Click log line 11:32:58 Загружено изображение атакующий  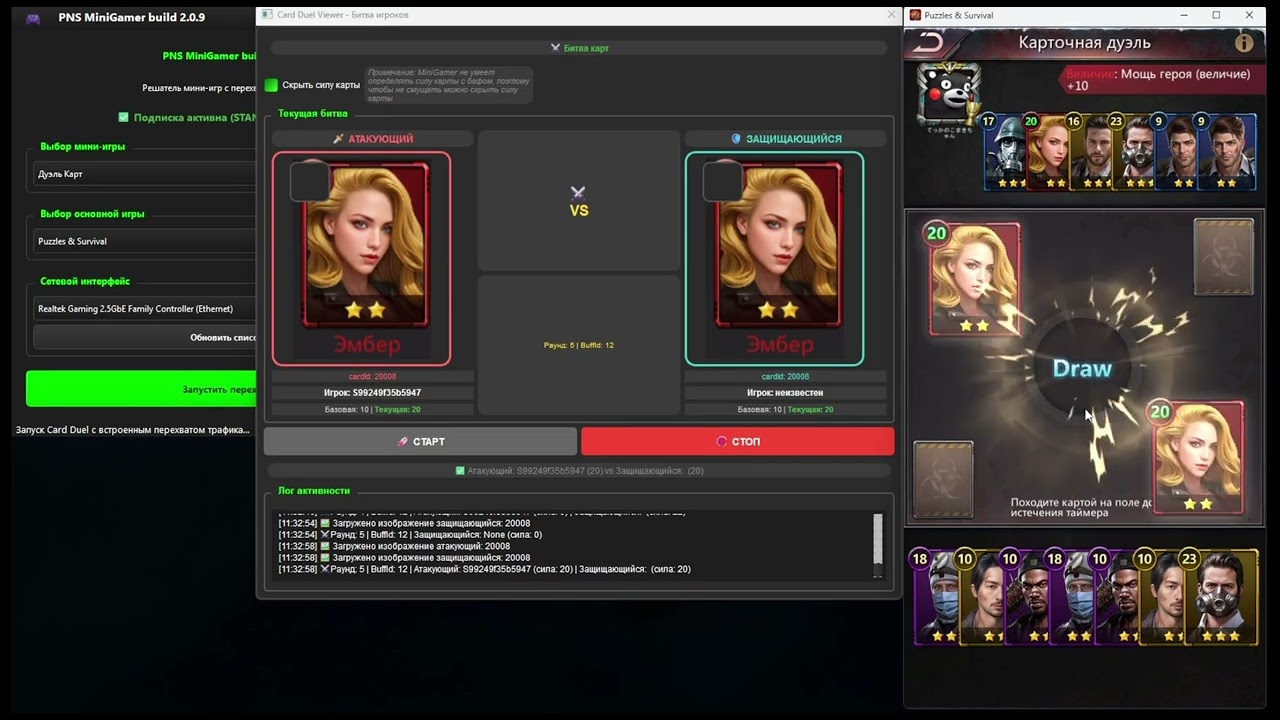coord(394,547)
